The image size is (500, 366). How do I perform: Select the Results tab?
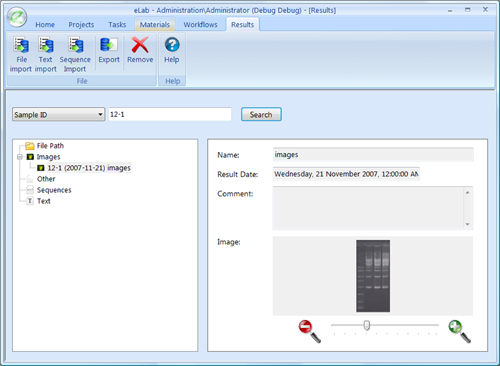pos(243,25)
